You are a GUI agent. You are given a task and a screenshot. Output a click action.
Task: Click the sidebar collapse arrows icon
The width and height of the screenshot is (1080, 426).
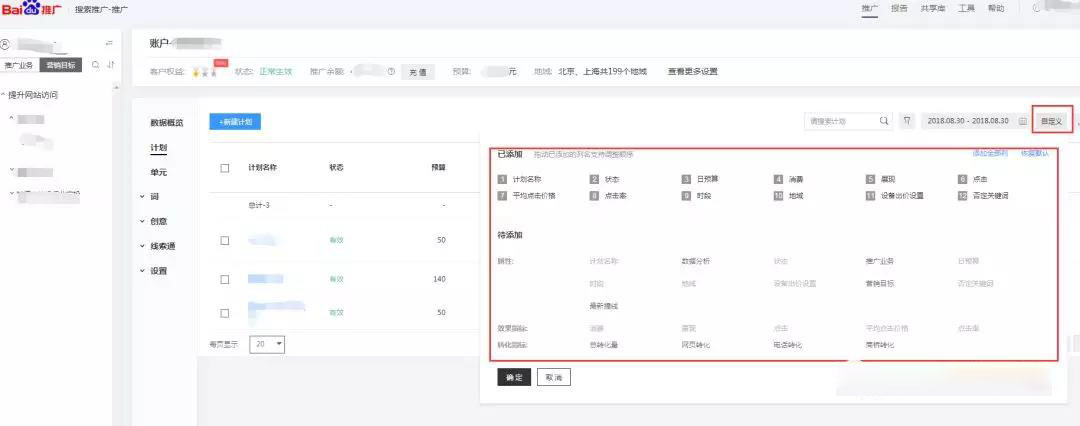pos(109,43)
